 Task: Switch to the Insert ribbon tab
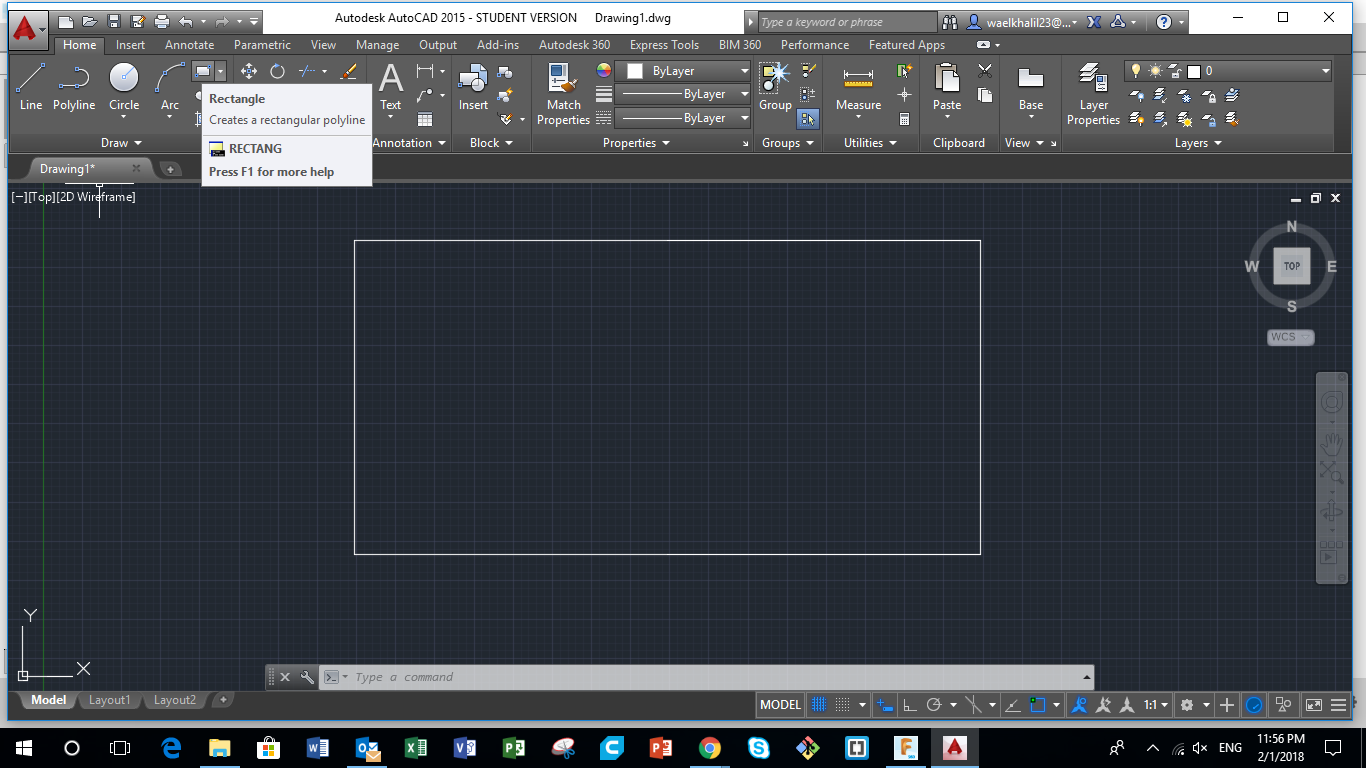tap(130, 45)
